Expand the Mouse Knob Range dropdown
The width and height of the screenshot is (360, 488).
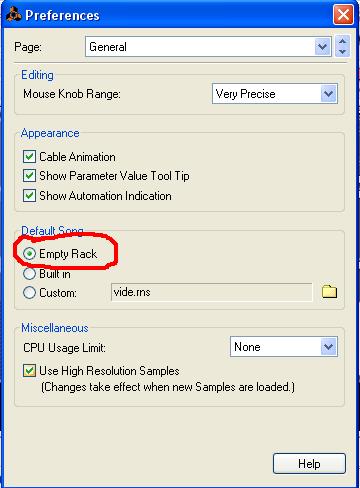pos(275,94)
